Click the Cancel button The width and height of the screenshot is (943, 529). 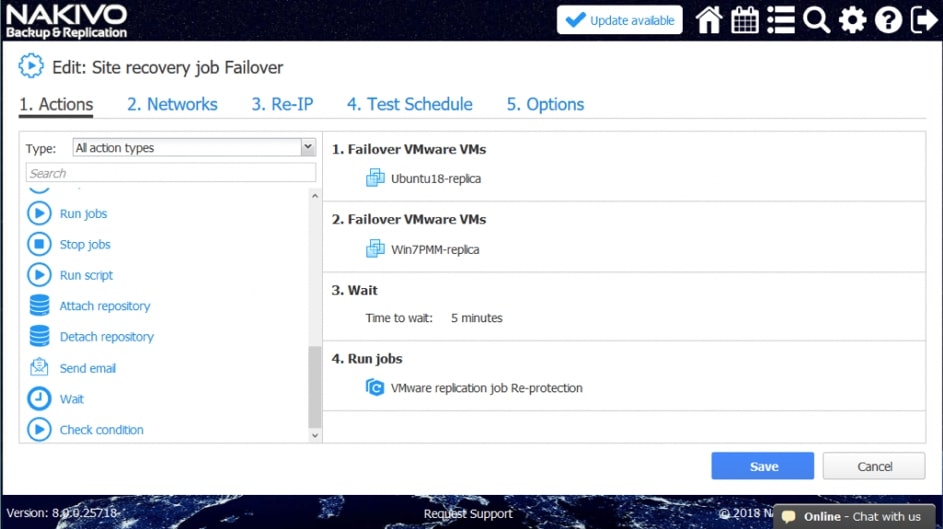(874, 466)
